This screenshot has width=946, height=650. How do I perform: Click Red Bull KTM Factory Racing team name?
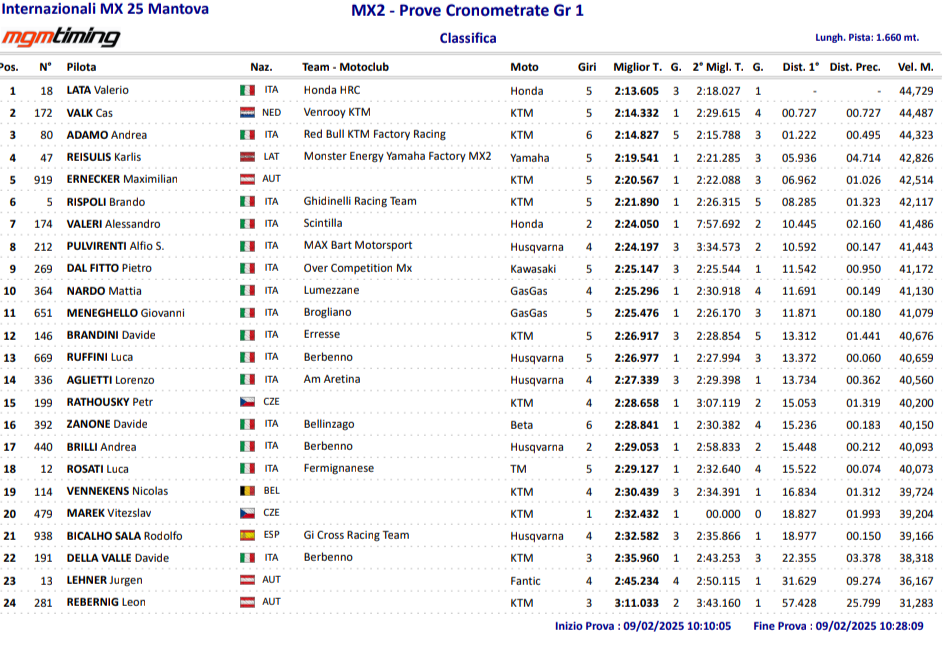[374, 134]
